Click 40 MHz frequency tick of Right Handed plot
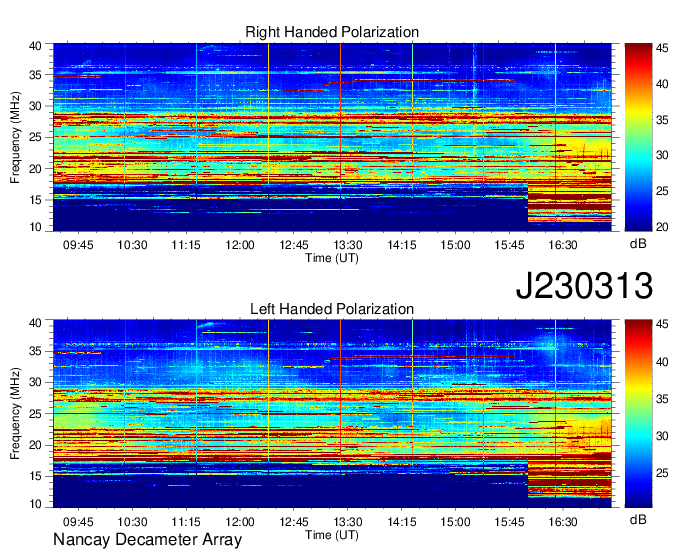The image size is (680, 552). 36,46
